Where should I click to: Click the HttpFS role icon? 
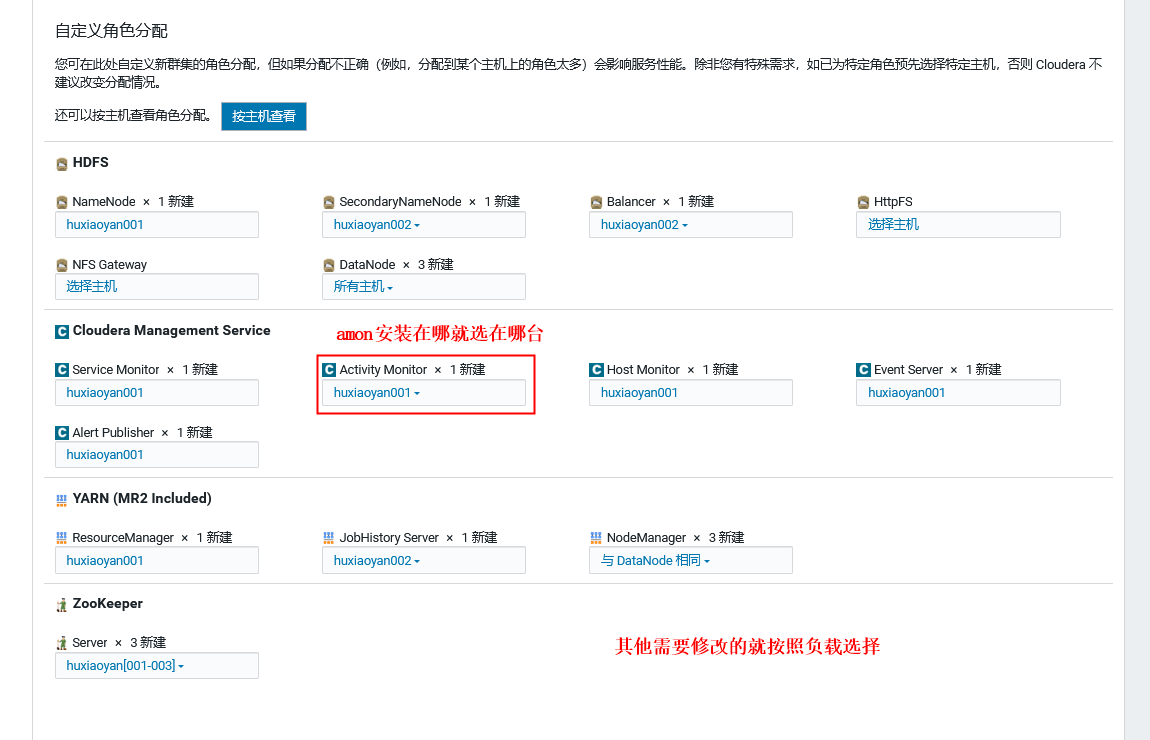(x=863, y=202)
